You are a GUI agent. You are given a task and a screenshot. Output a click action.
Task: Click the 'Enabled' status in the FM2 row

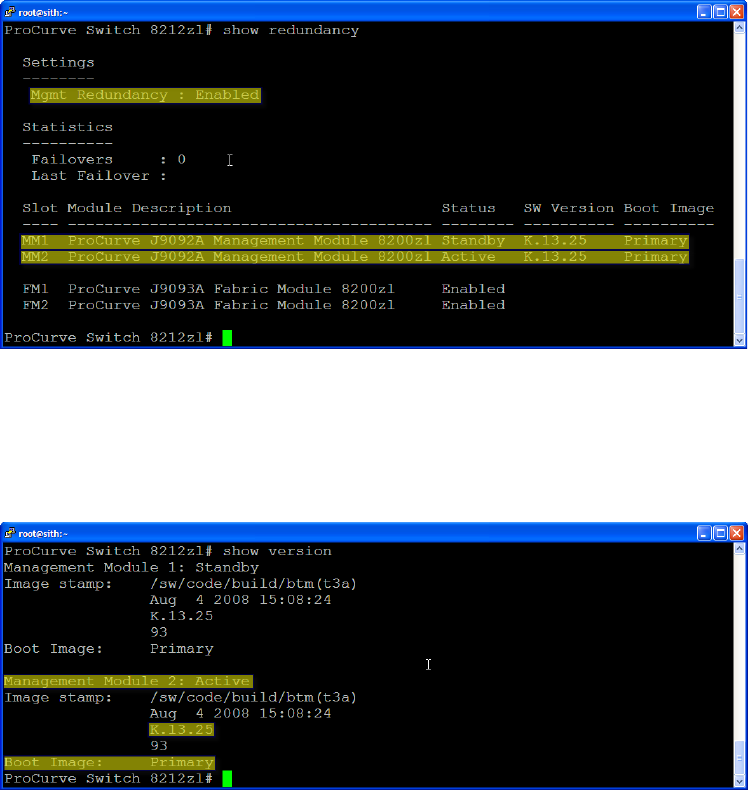click(x=473, y=305)
